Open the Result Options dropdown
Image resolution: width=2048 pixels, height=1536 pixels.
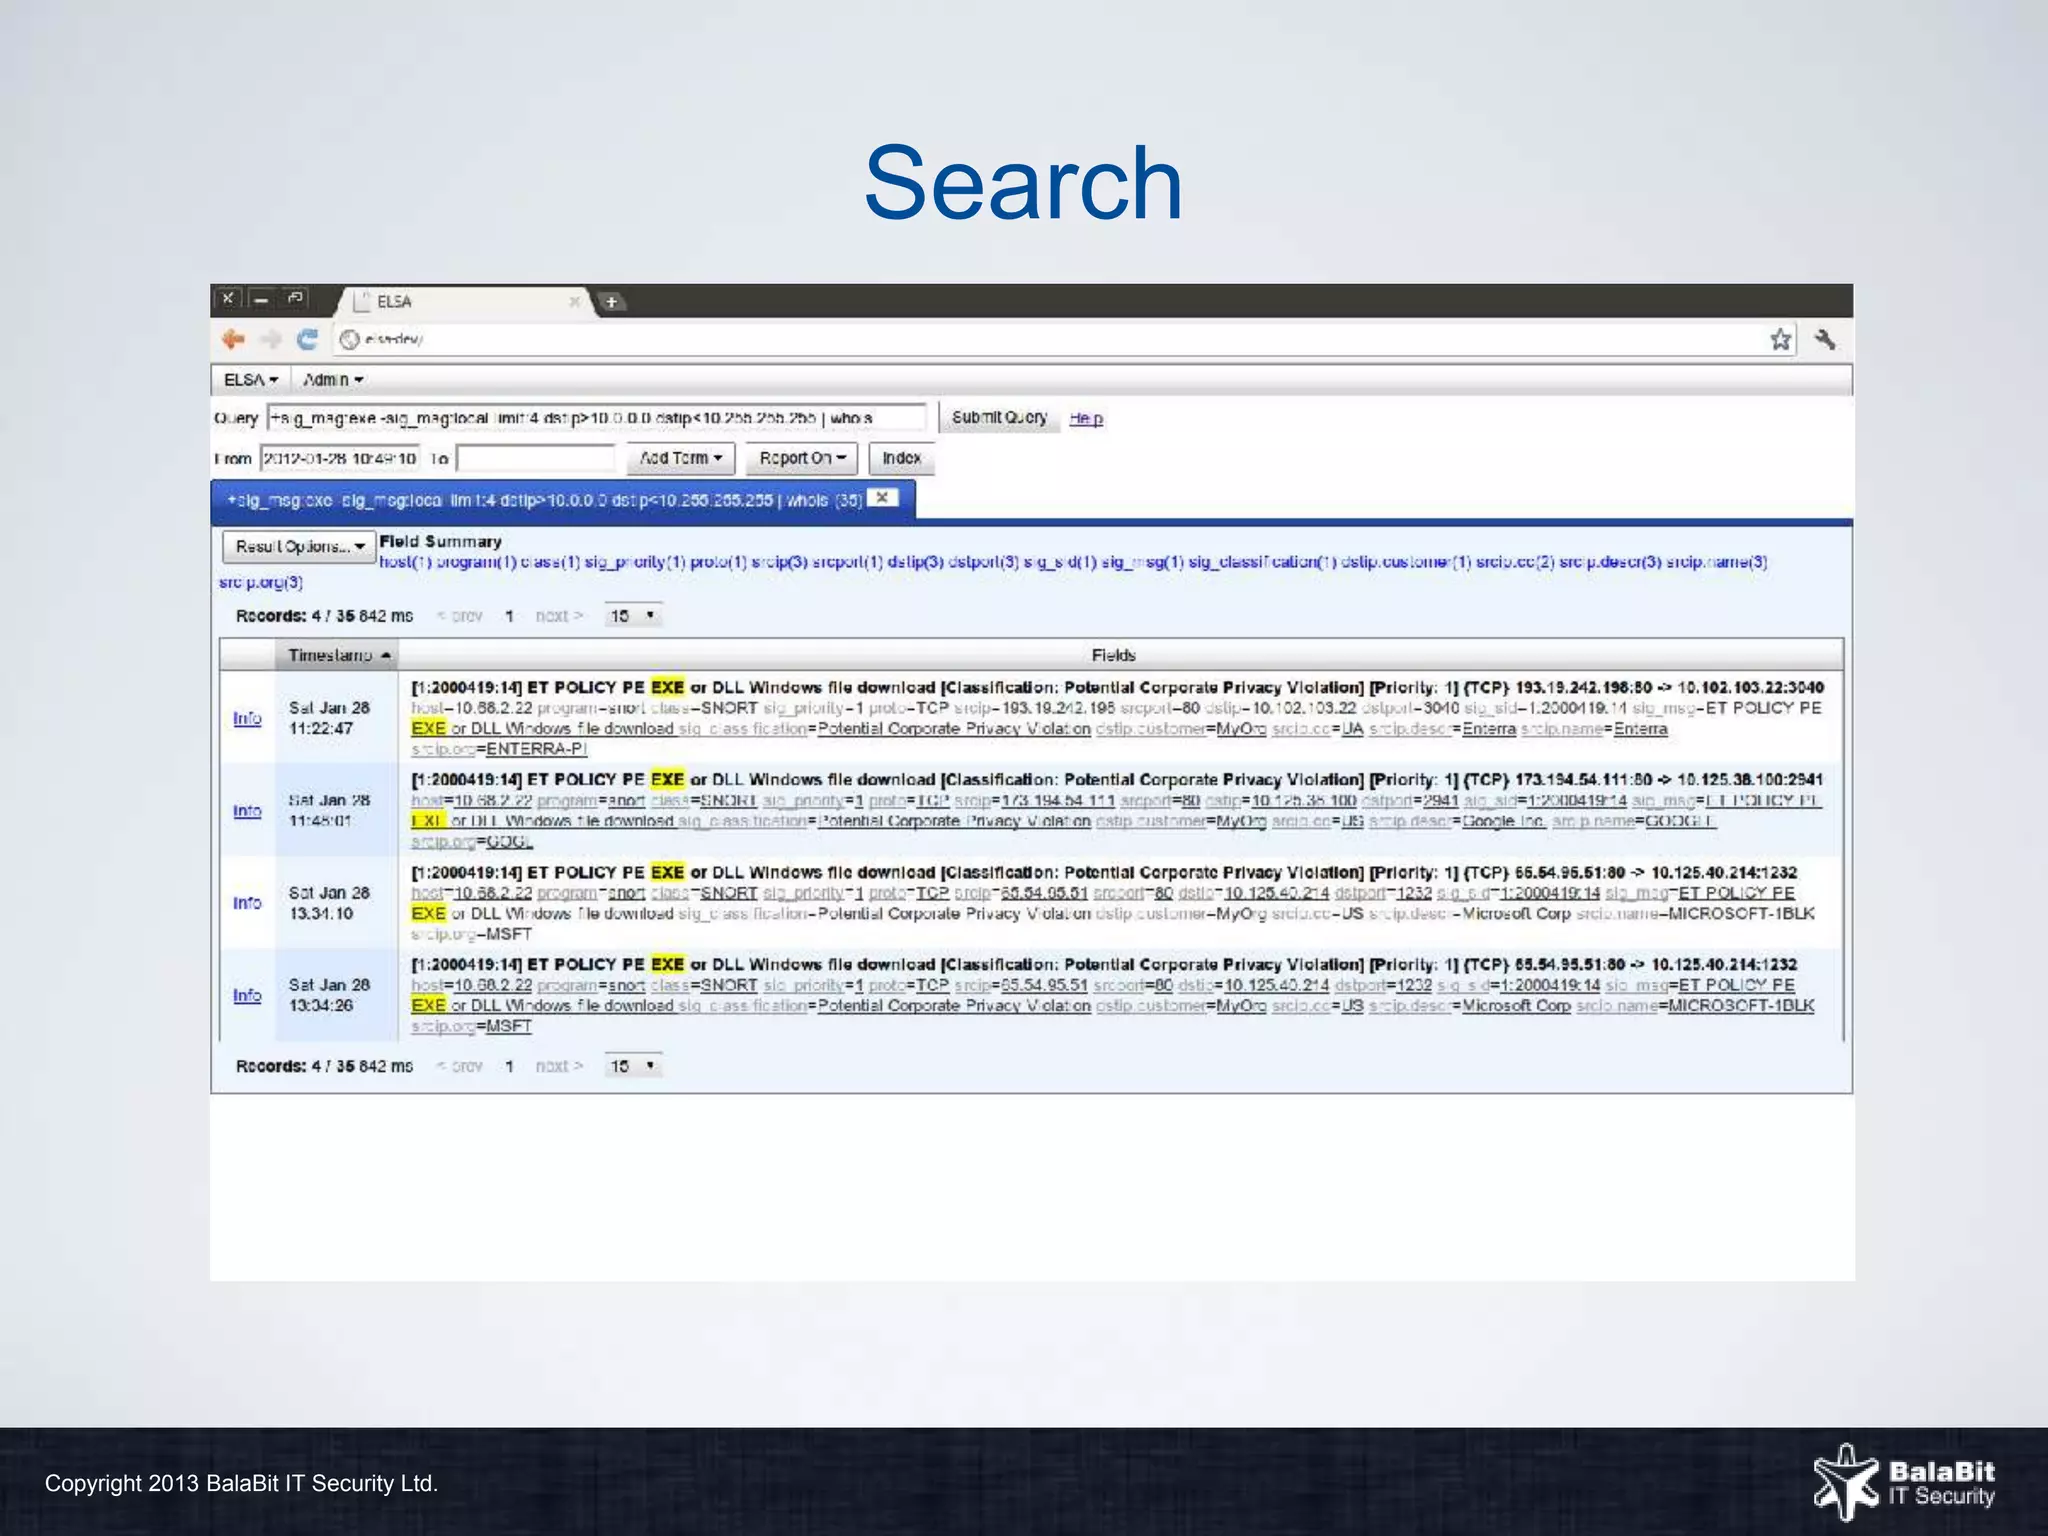click(298, 547)
